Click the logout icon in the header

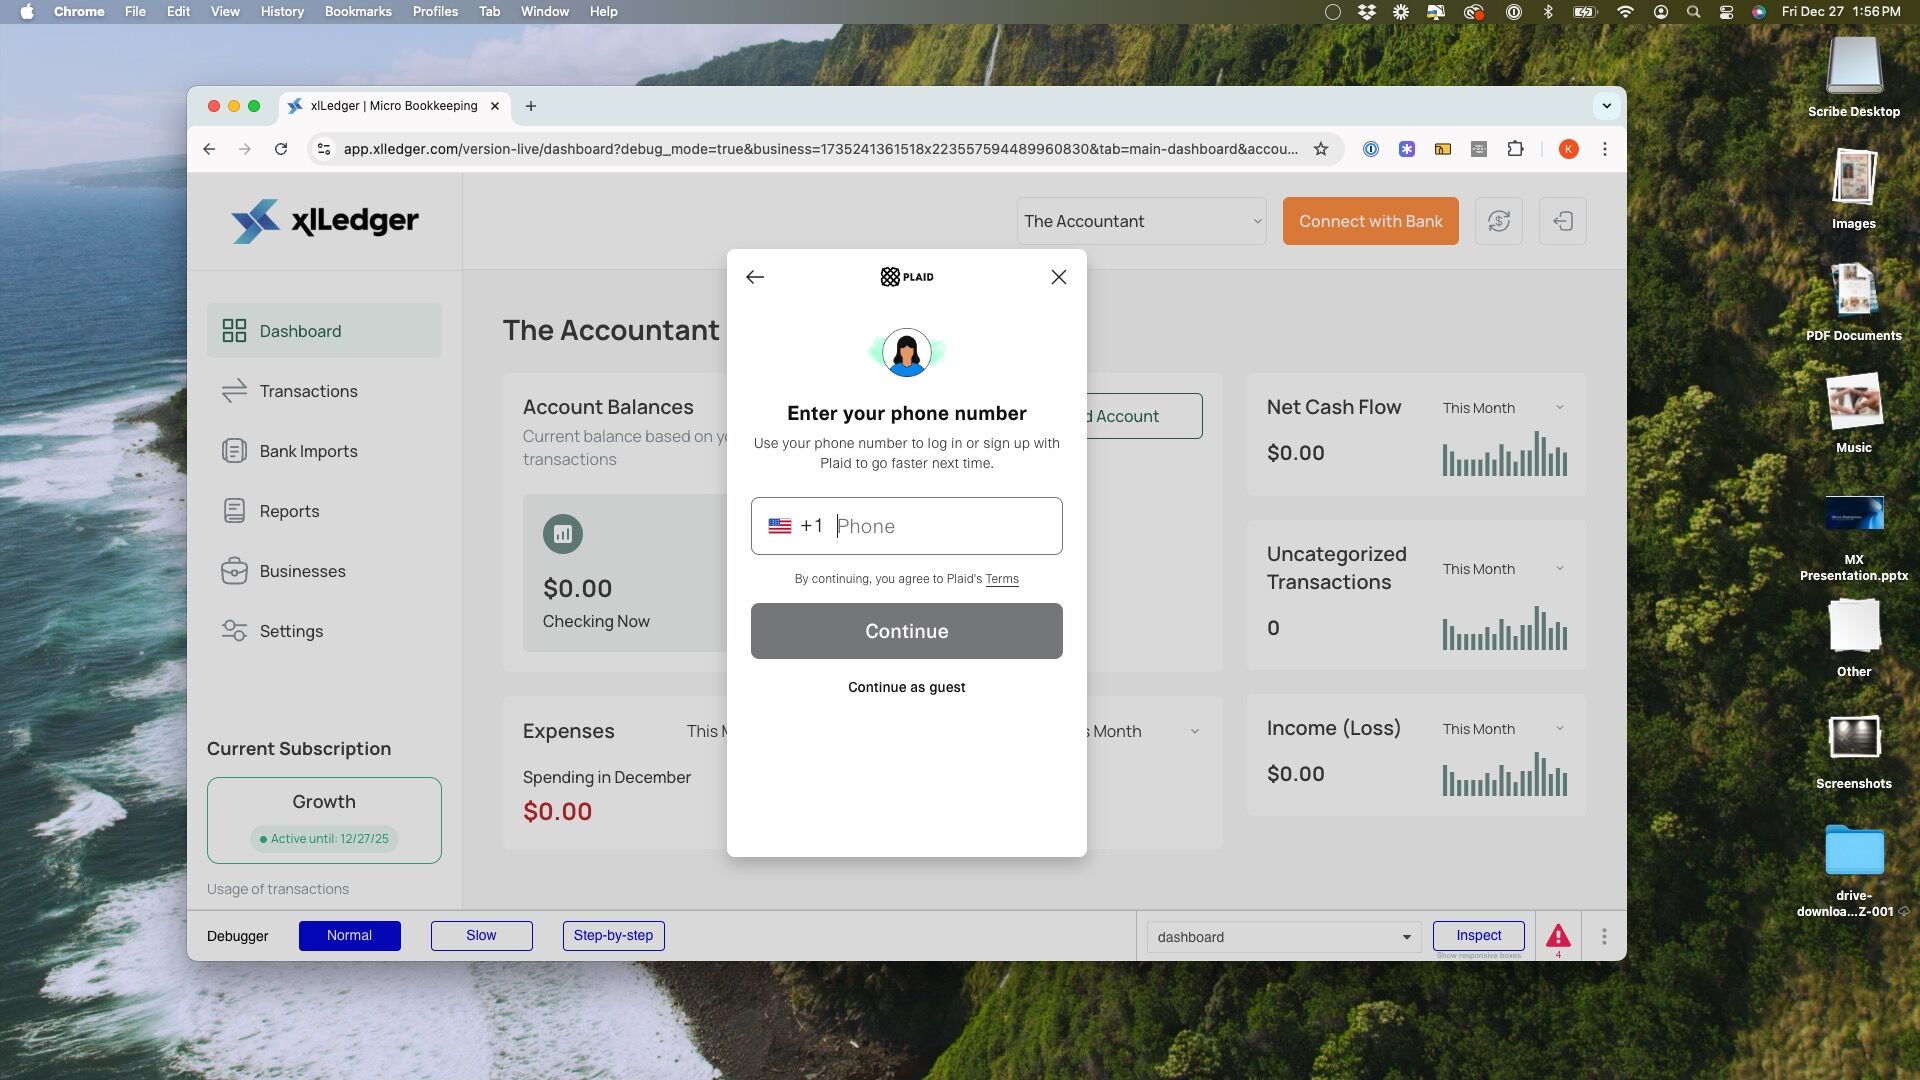pyautogui.click(x=1562, y=221)
